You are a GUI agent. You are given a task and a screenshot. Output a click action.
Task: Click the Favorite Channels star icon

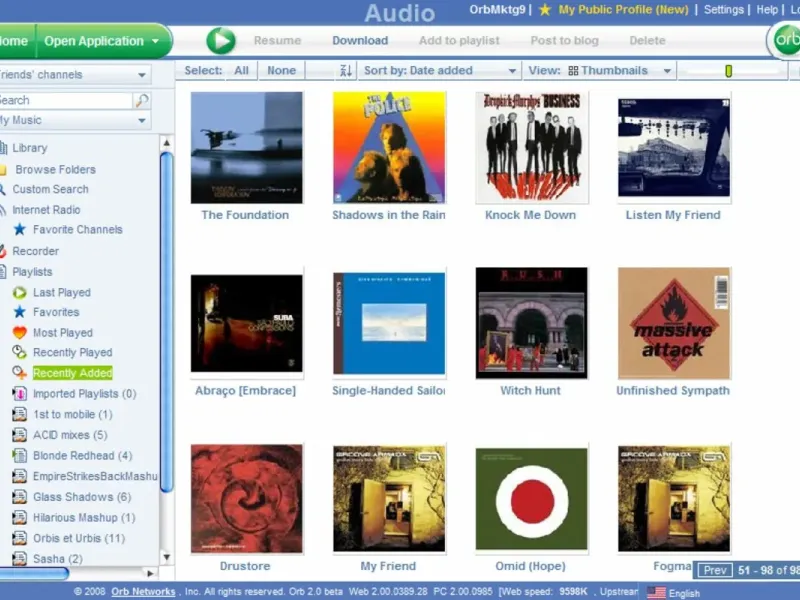point(19,230)
